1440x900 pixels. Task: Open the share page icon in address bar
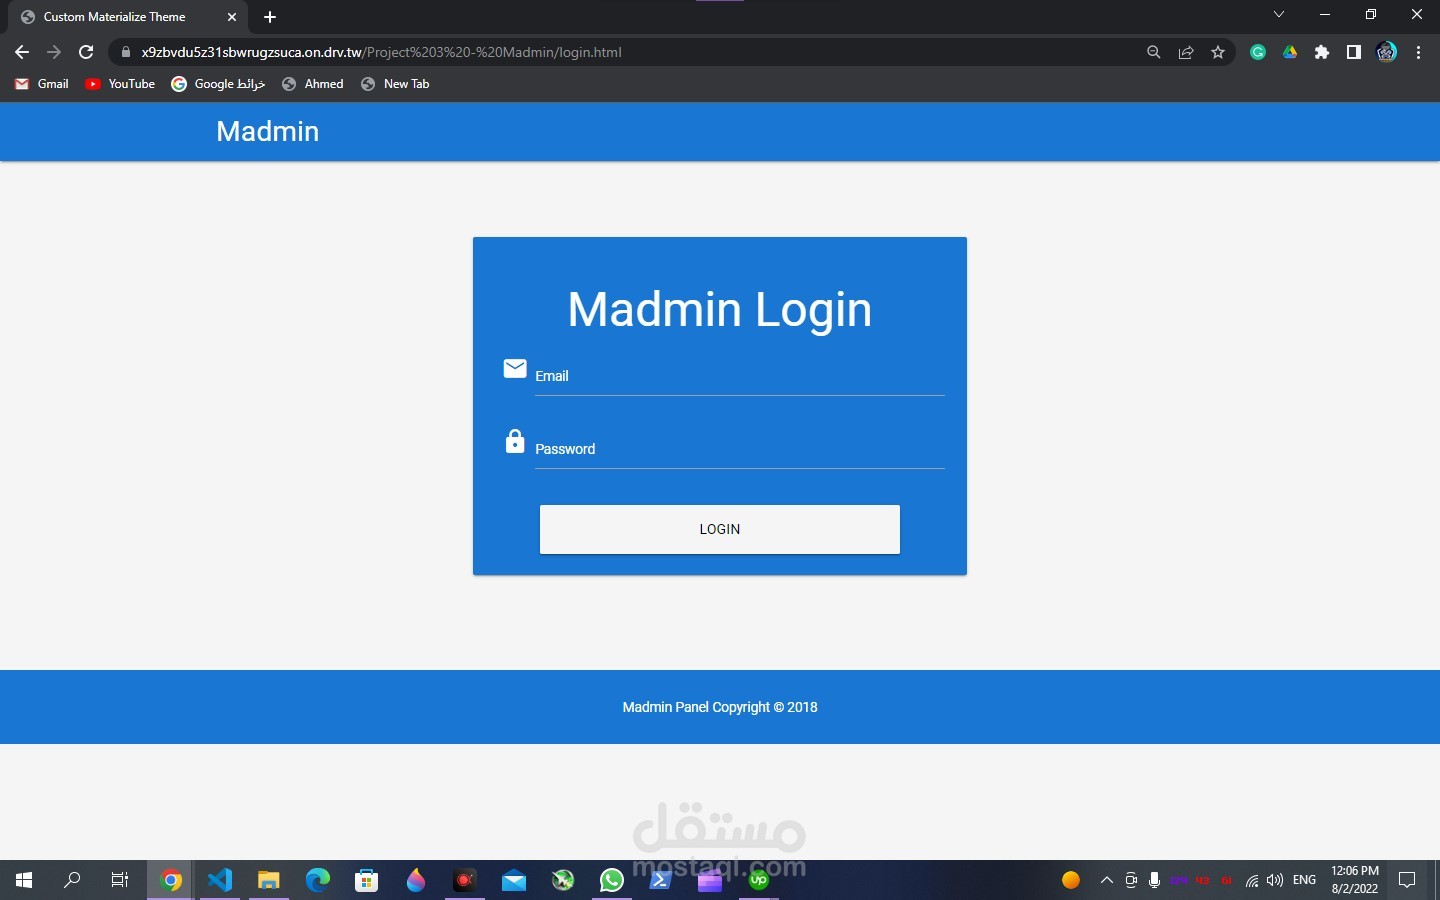[x=1186, y=52]
